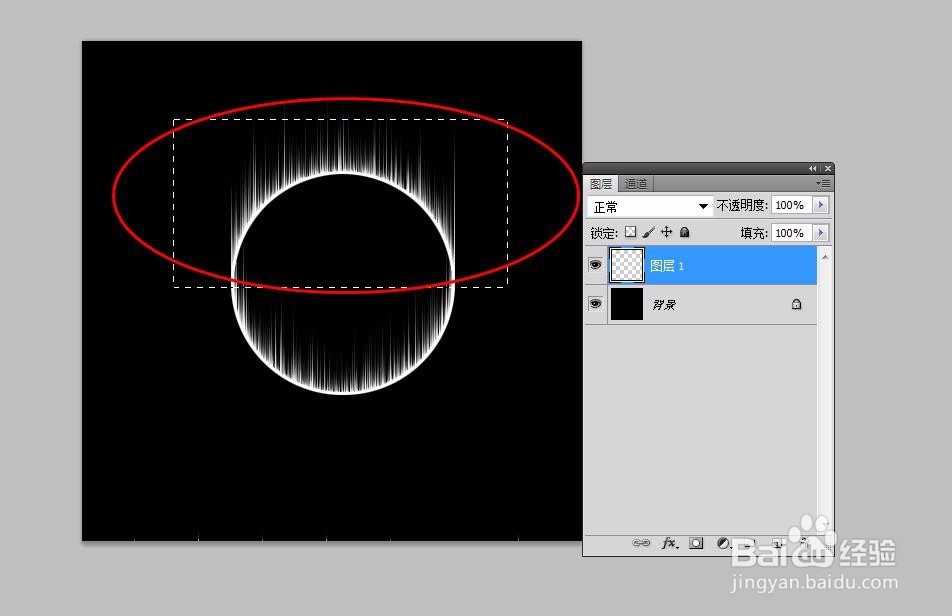Click the 背景 layer name
Screen dimensions: 952x616
tap(664, 305)
